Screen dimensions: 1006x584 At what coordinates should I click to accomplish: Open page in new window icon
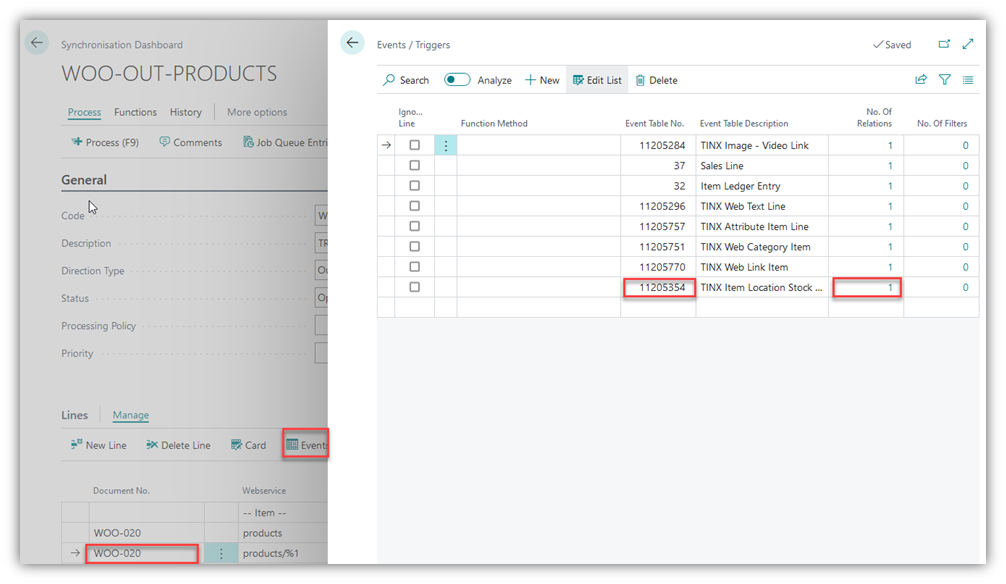tap(944, 44)
